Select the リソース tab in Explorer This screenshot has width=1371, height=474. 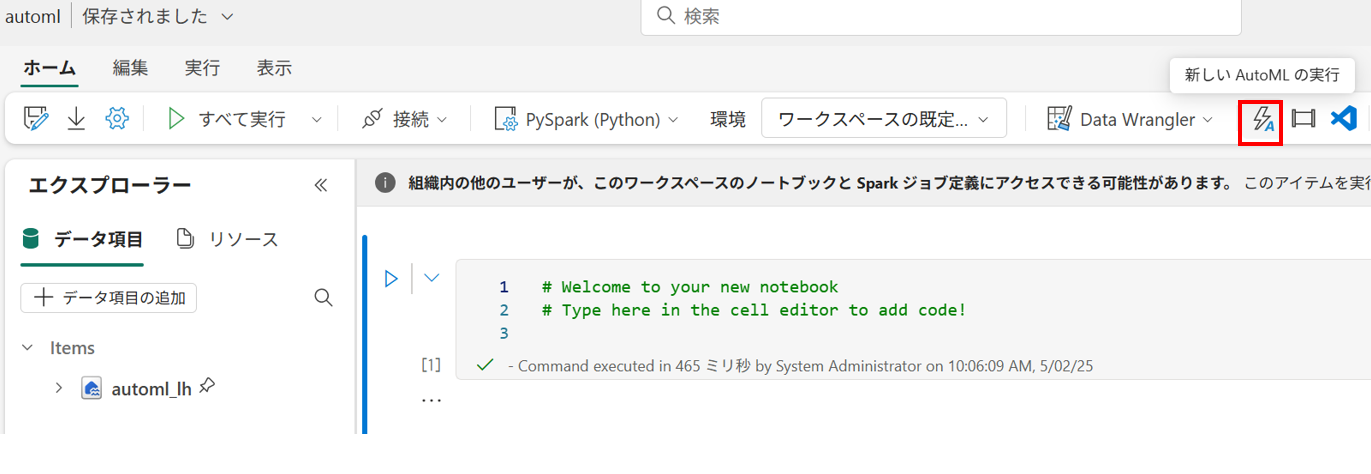pyautogui.click(x=227, y=239)
